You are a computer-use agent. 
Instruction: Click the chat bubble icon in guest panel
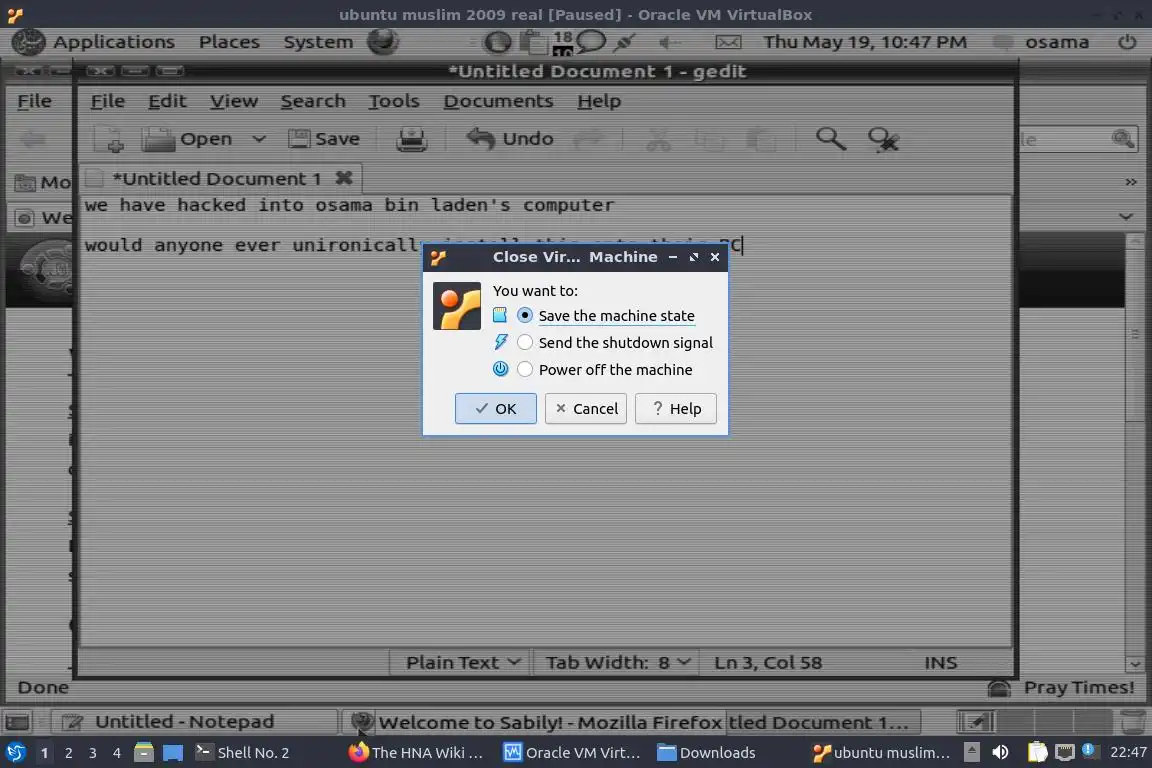[591, 41]
